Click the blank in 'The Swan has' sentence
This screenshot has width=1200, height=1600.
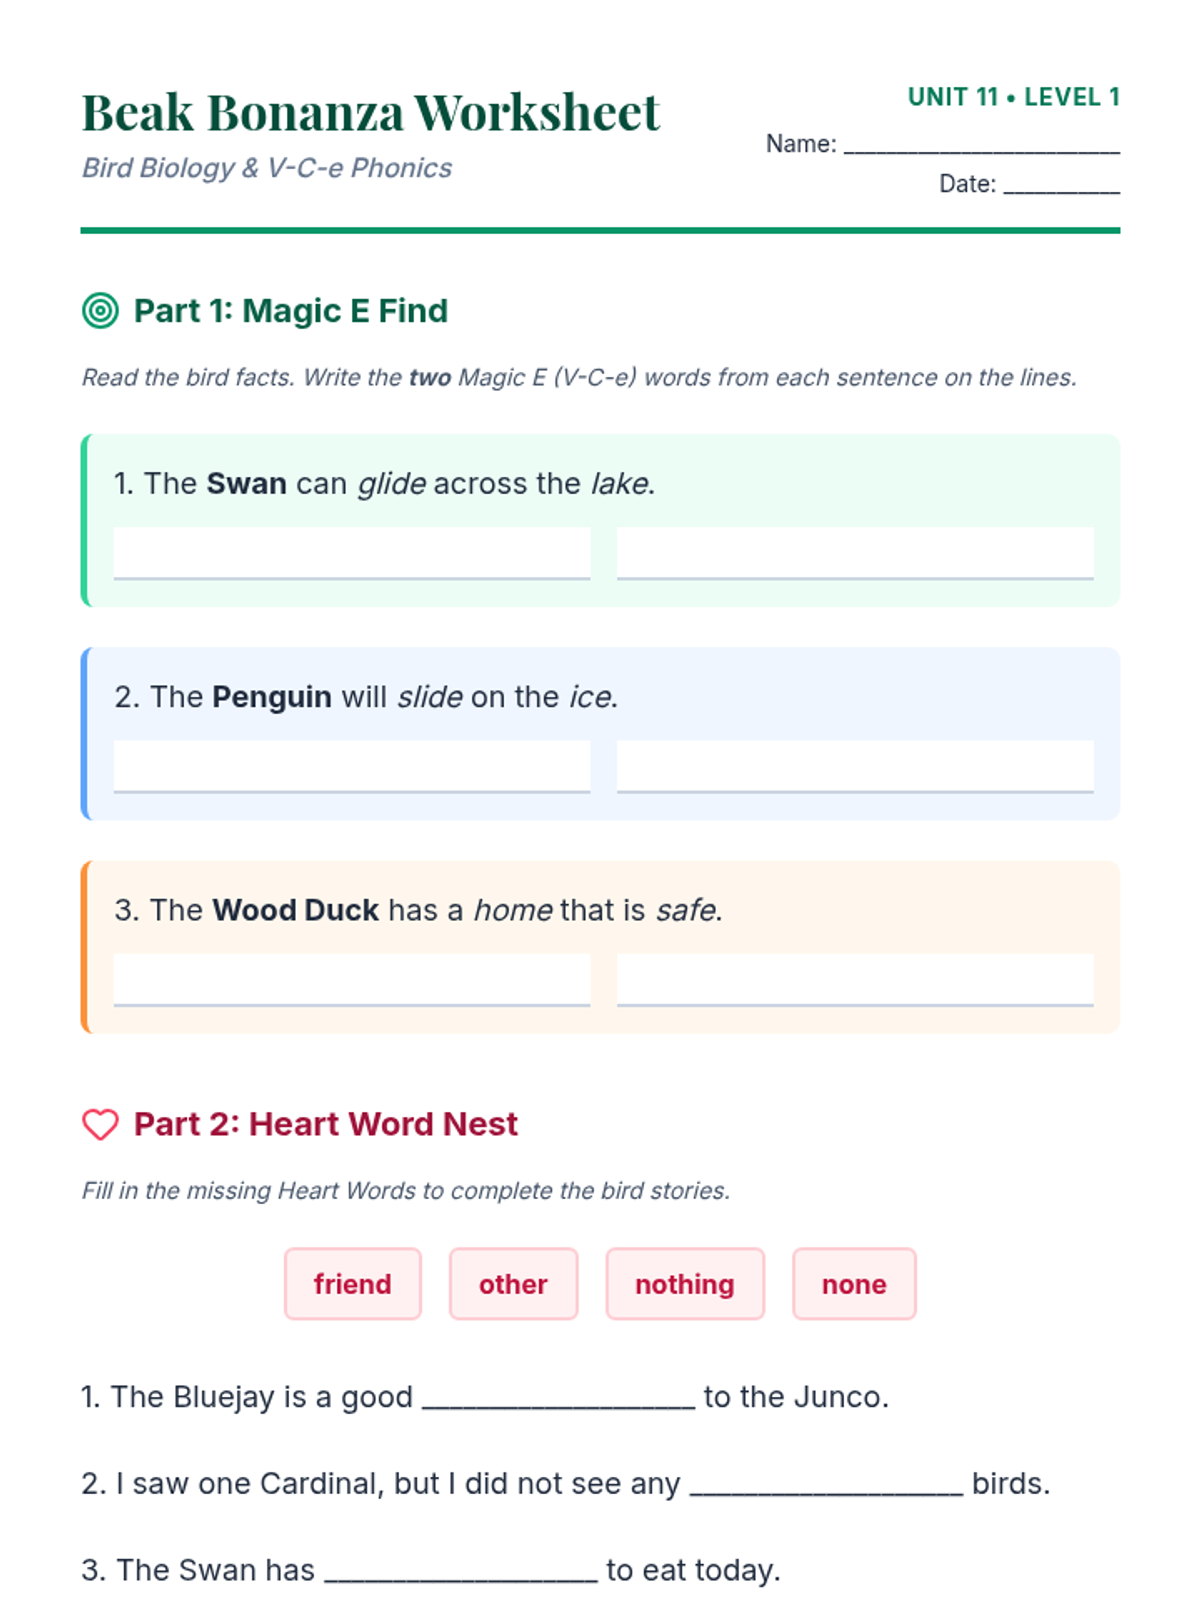[461, 1572]
